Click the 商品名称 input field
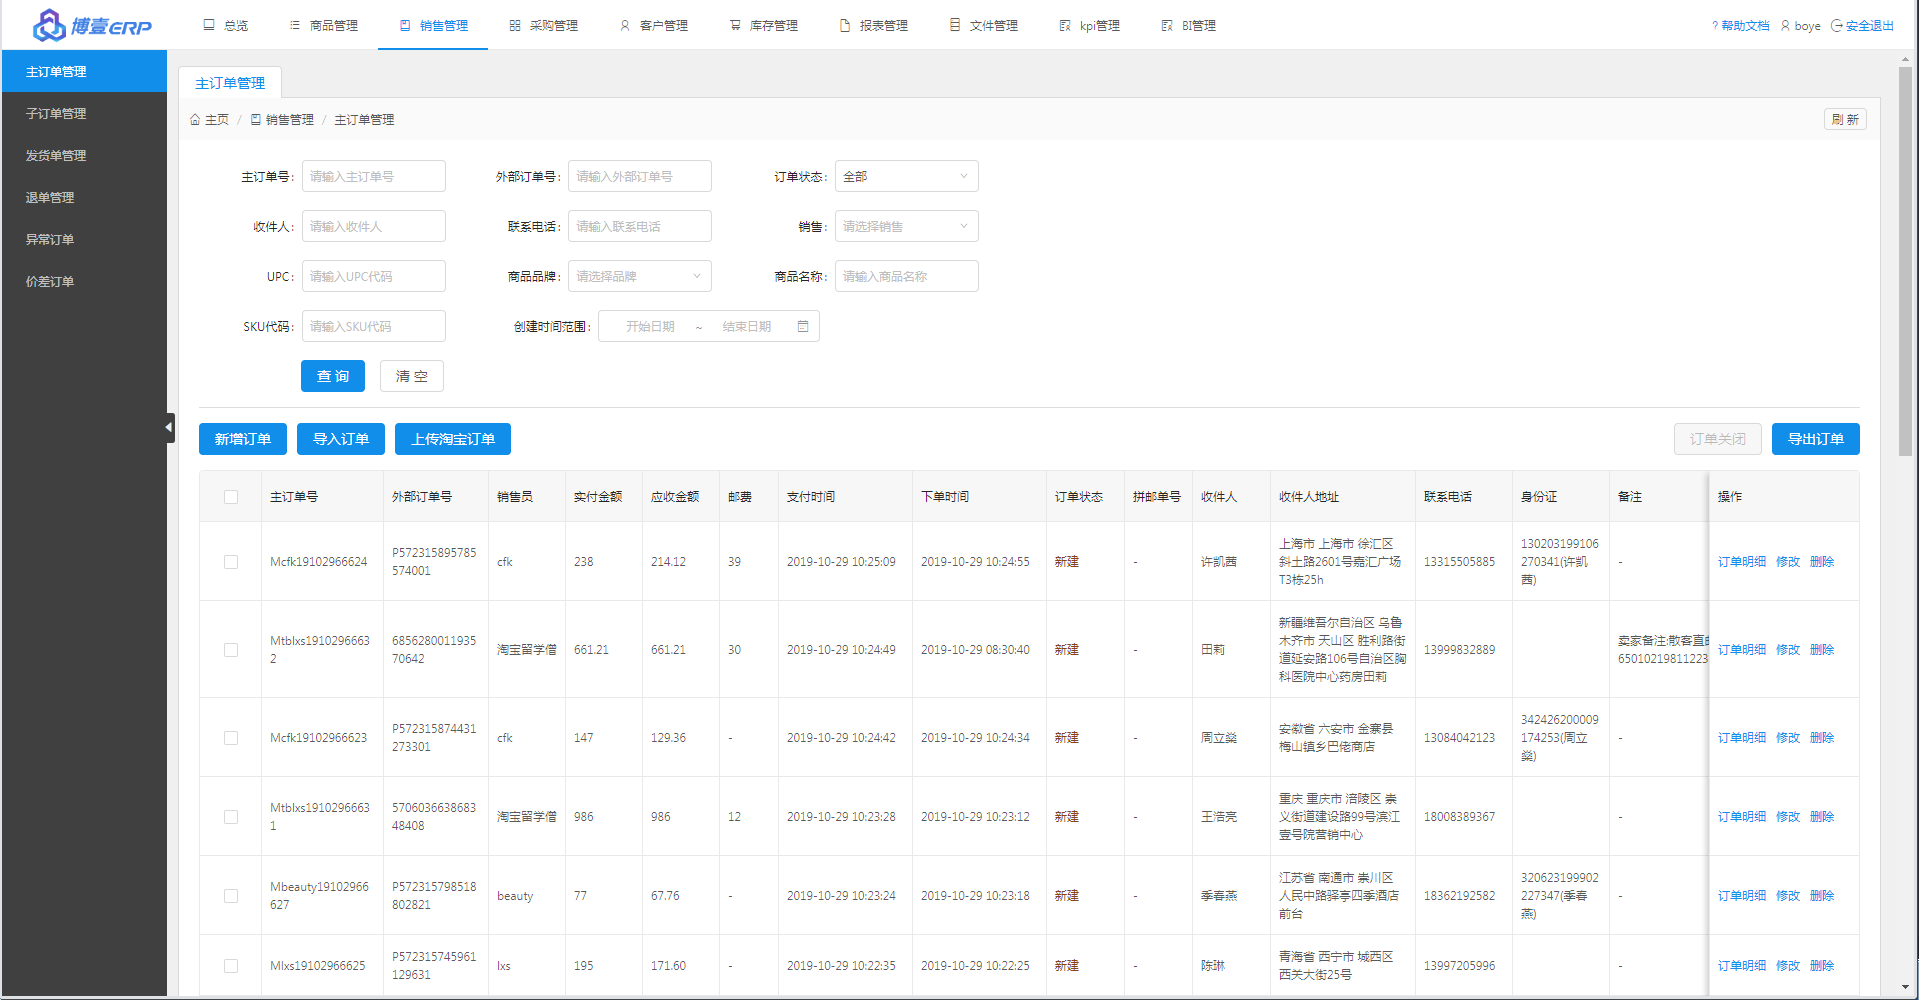The image size is (1919, 1000). 907,276
